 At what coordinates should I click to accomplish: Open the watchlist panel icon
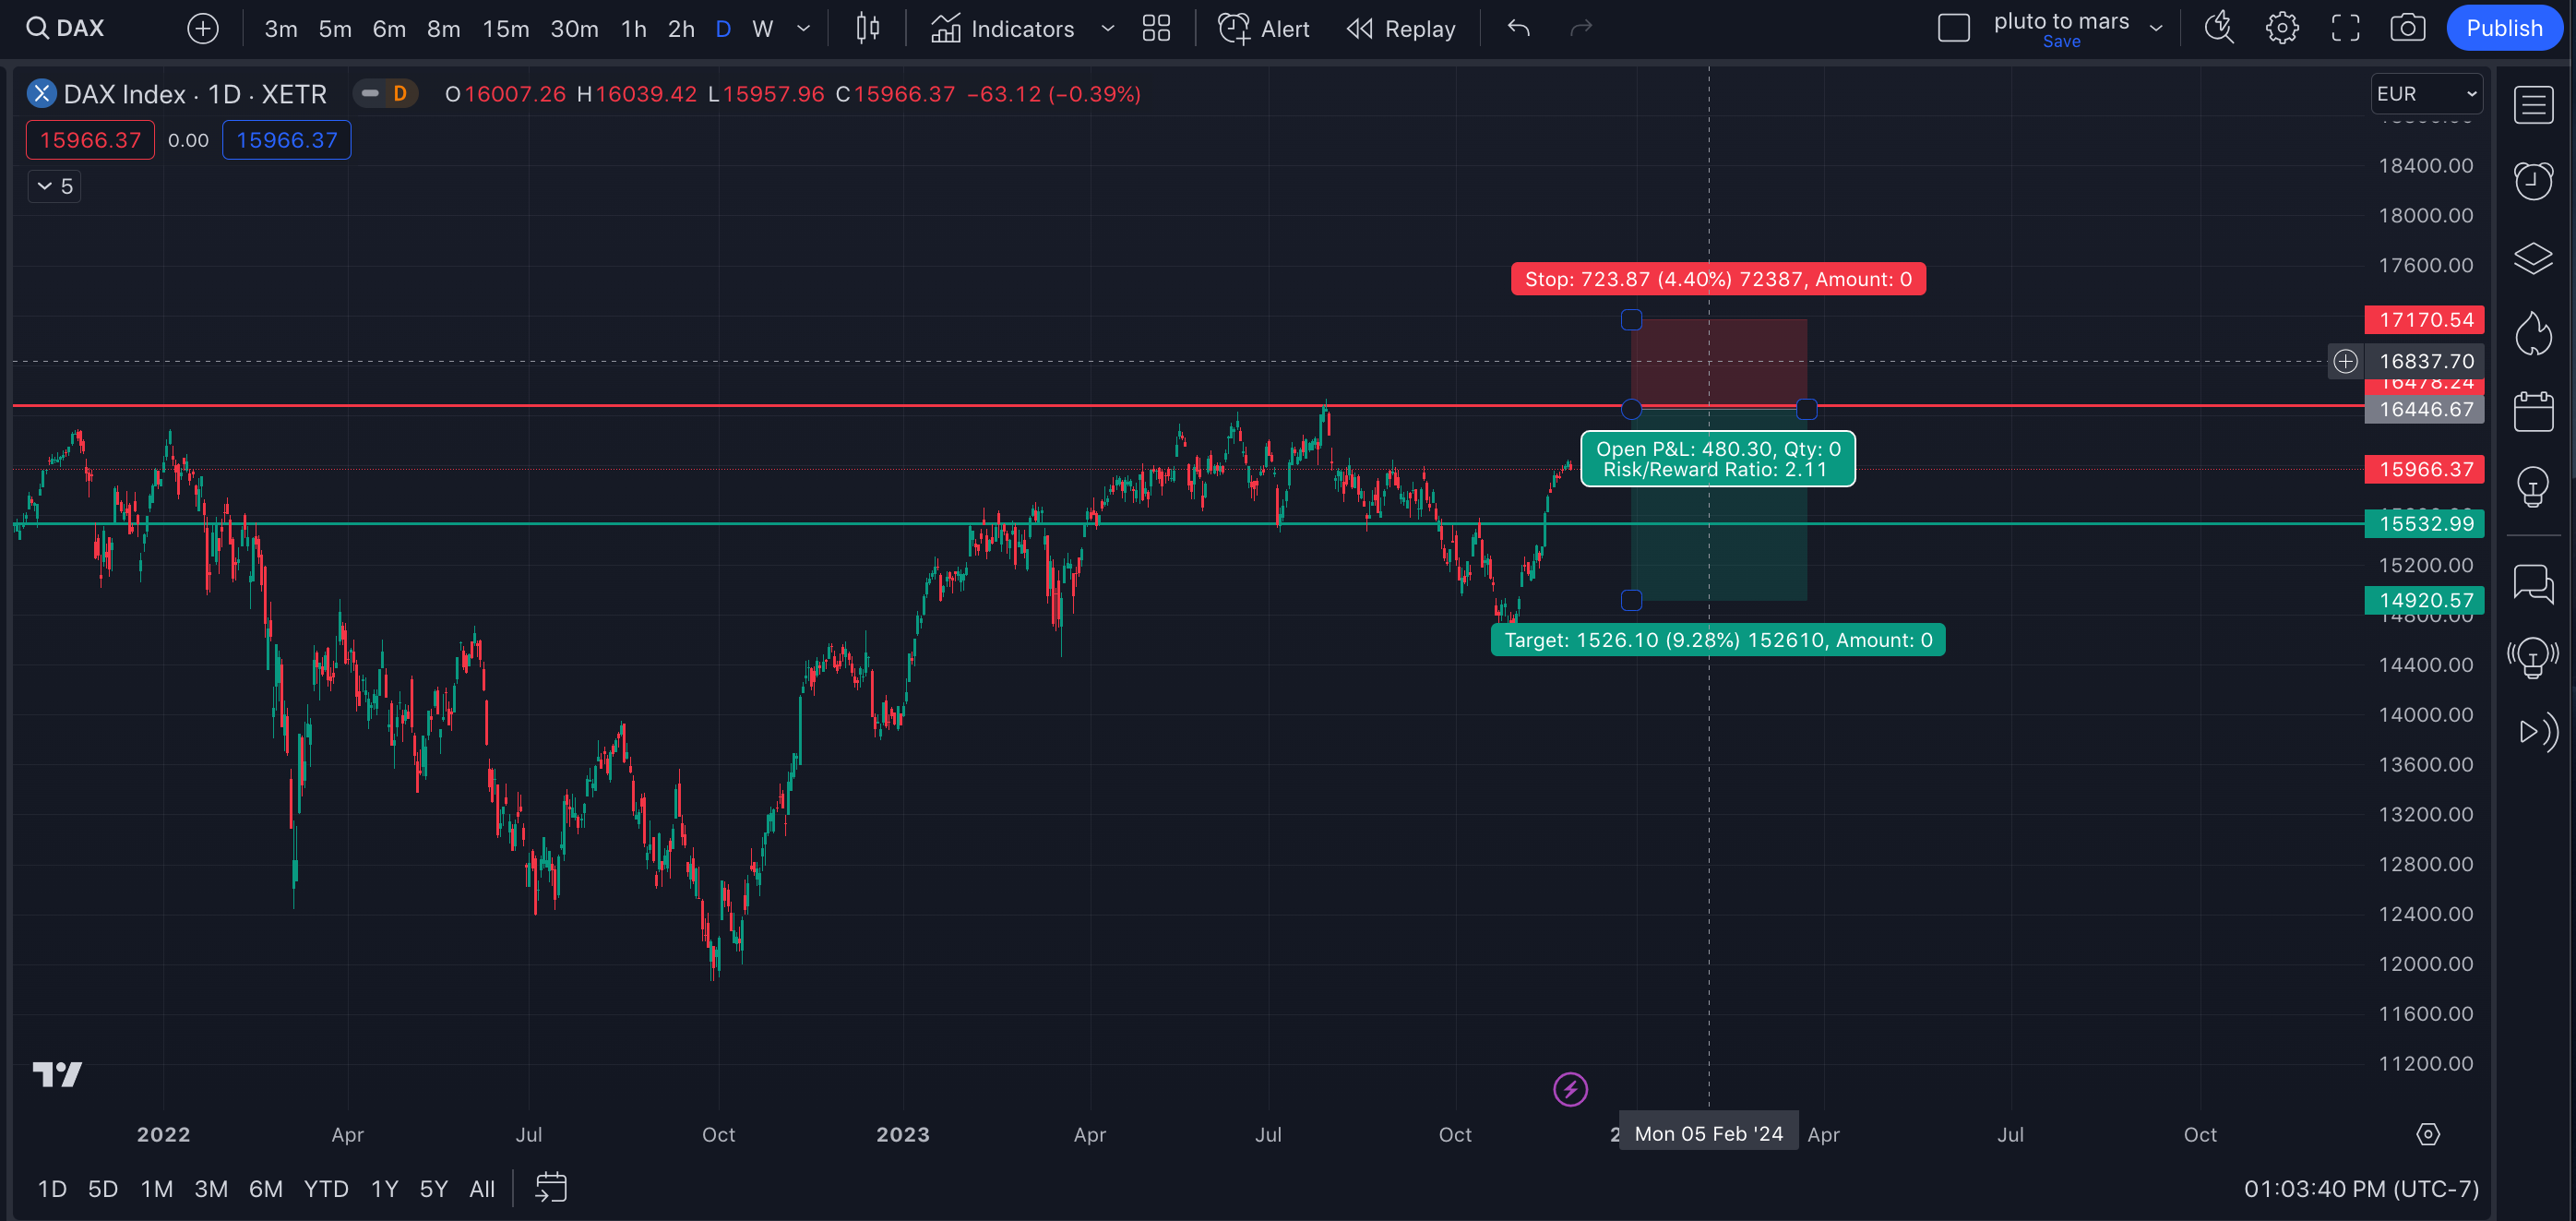[x=2533, y=105]
